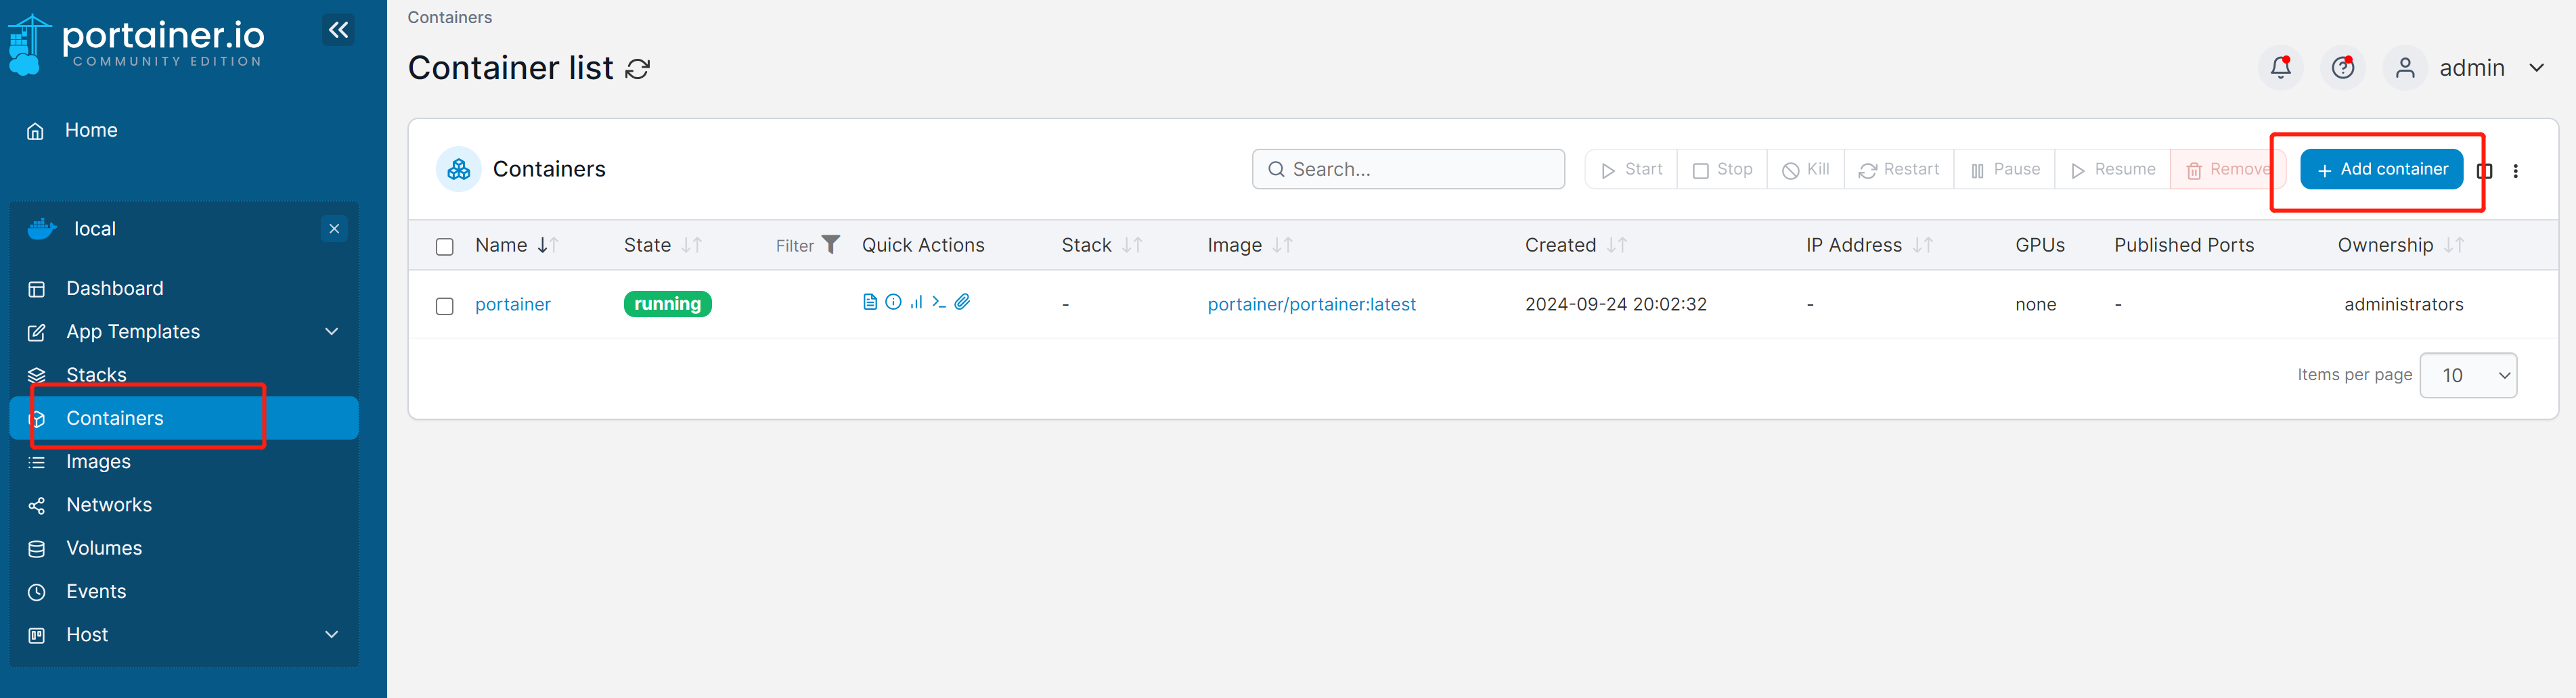
Task: Sort by Created column arrows
Action: pyautogui.click(x=1617, y=245)
